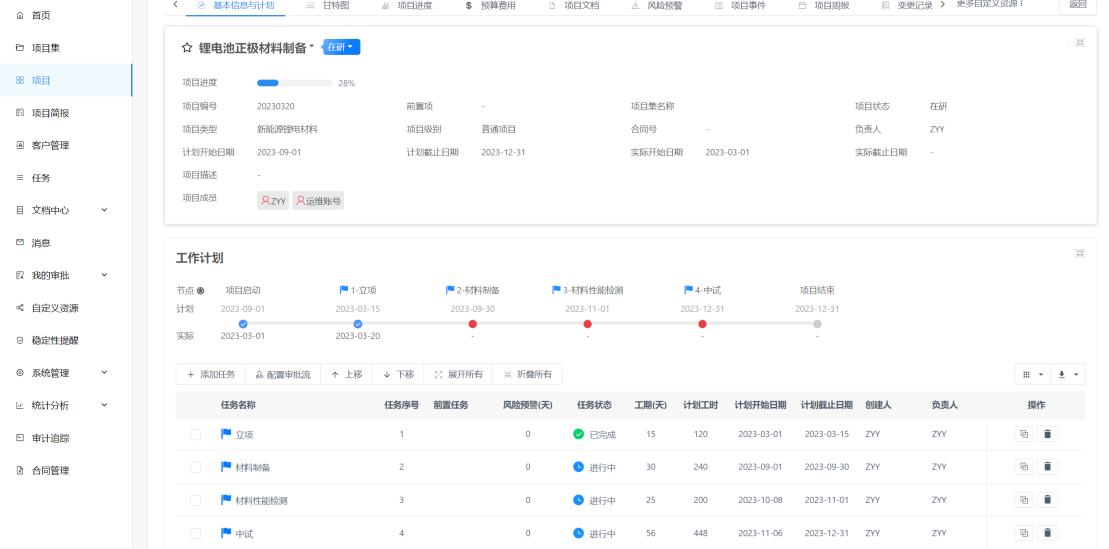Open 项目文档 tab
Image resolution: width=1109 pixels, height=549 pixels.
(x=574, y=6)
